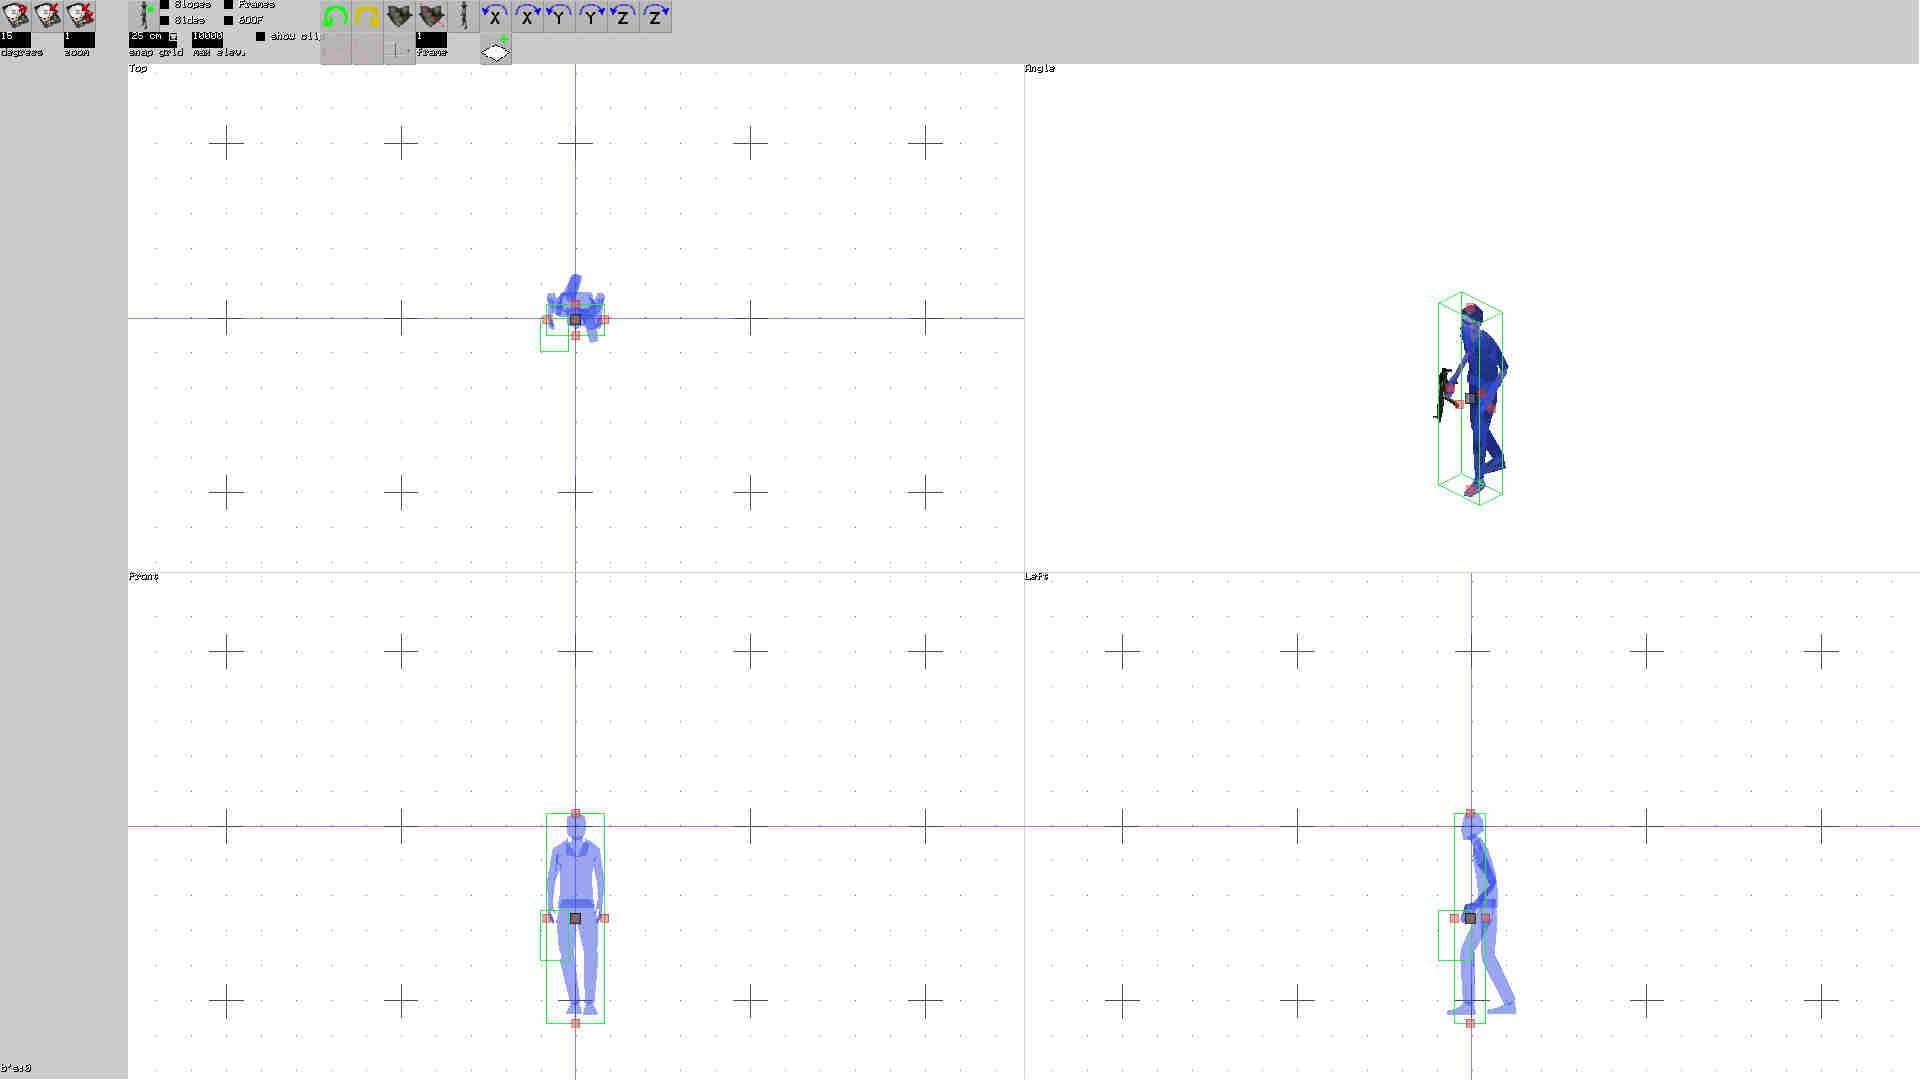Rotate clockwise around Z axis
Viewport: 1920px width, 1080px height.
(656, 16)
